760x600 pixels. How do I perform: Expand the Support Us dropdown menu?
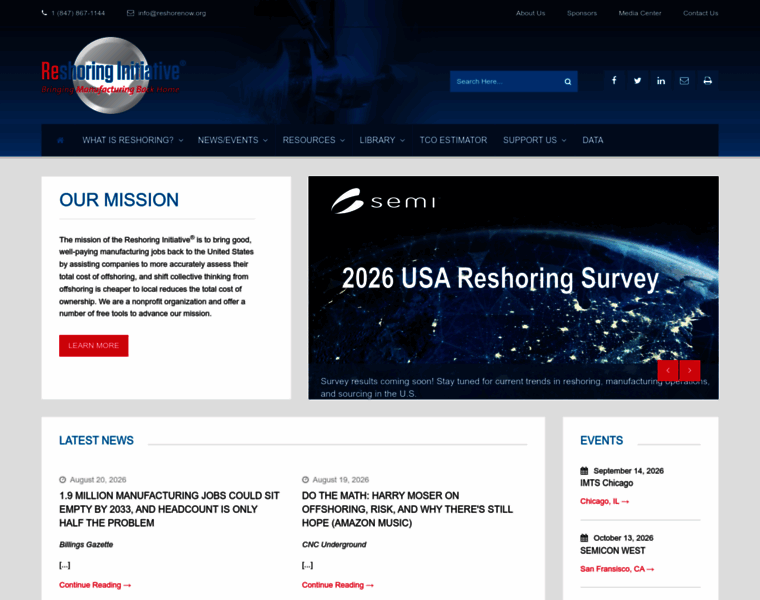click(x=535, y=140)
